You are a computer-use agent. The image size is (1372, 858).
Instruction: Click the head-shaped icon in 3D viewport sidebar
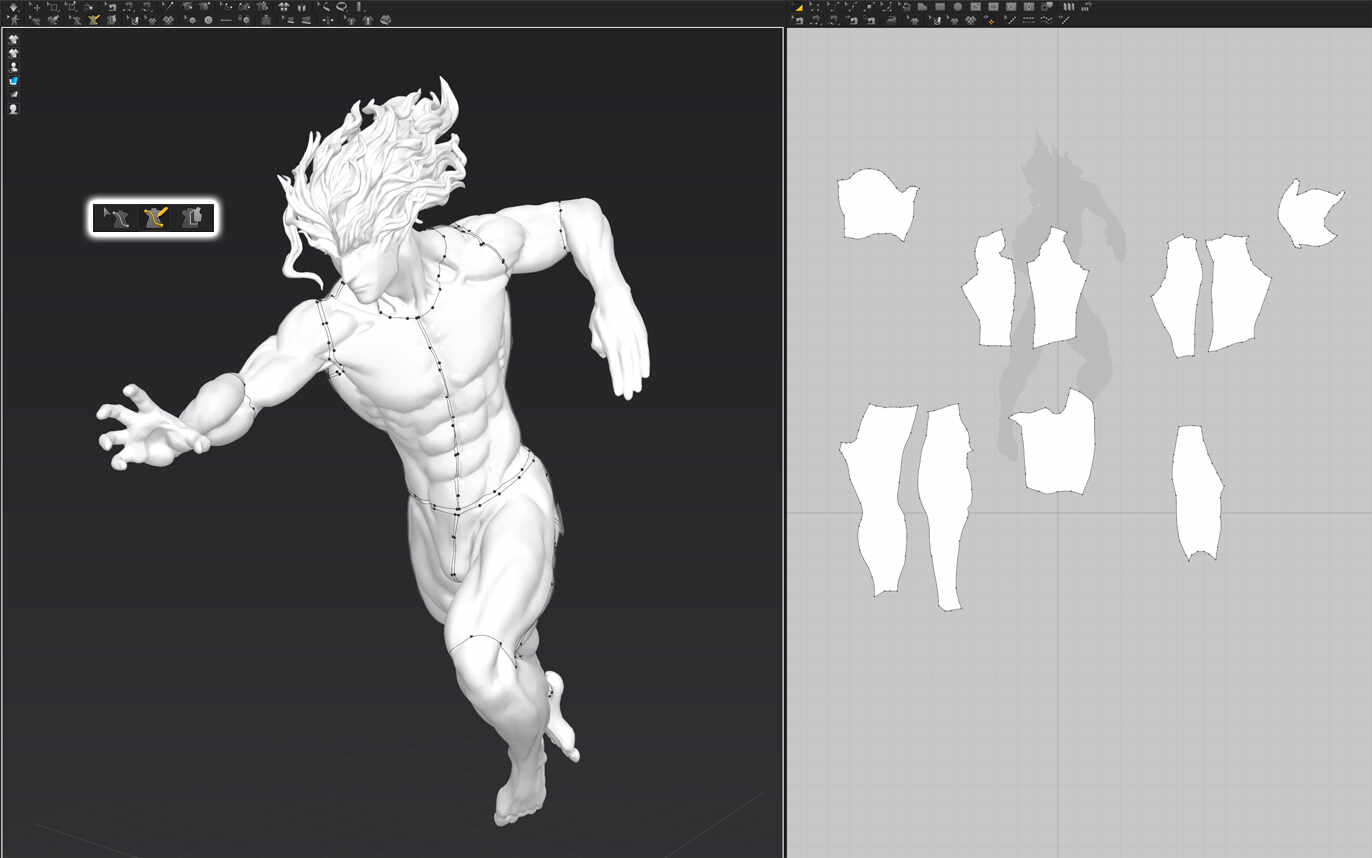click(13, 108)
